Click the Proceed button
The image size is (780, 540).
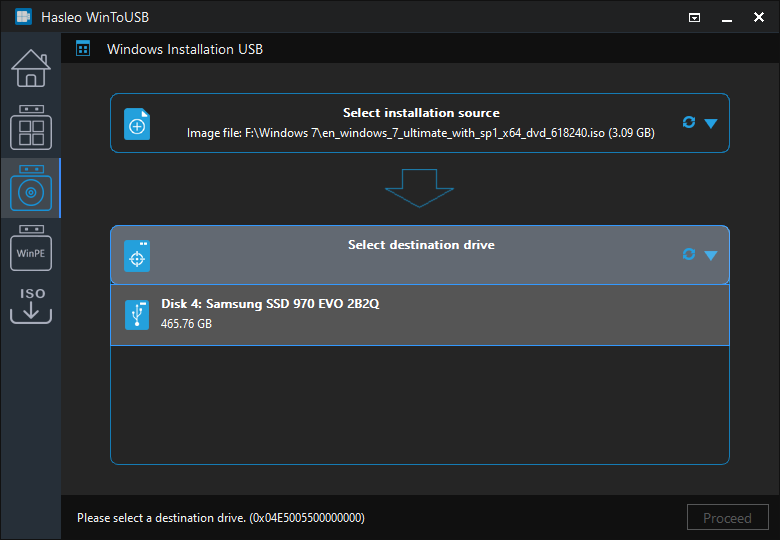tap(727, 518)
